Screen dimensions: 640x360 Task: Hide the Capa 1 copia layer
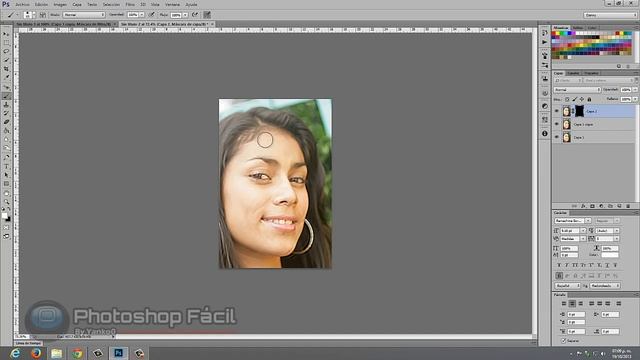(x=557, y=124)
